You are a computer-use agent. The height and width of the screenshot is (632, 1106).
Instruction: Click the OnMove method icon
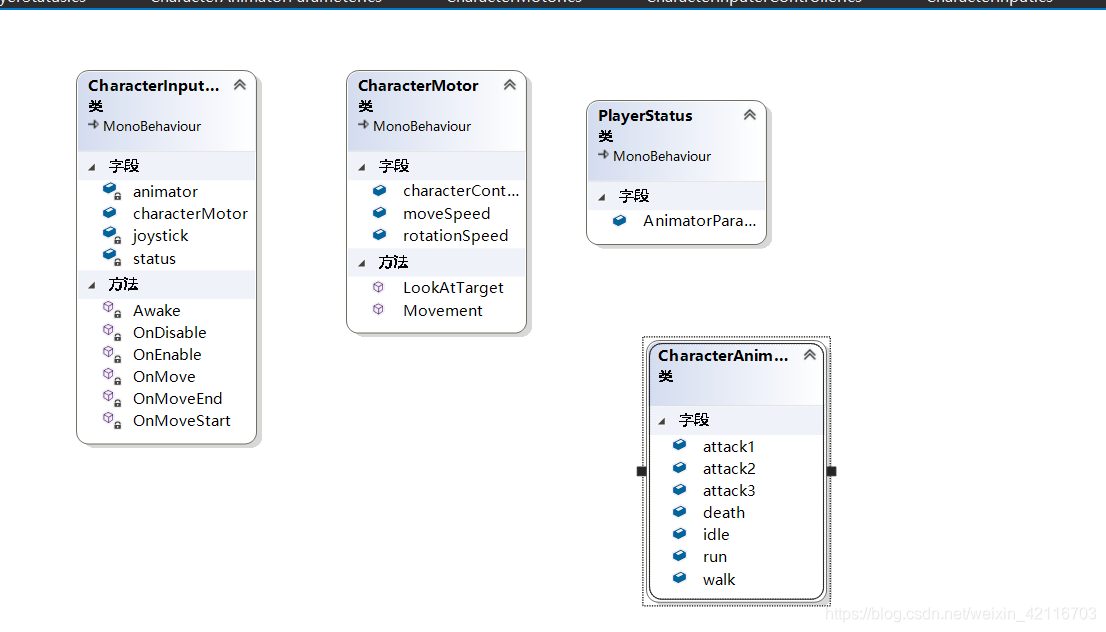111,375
